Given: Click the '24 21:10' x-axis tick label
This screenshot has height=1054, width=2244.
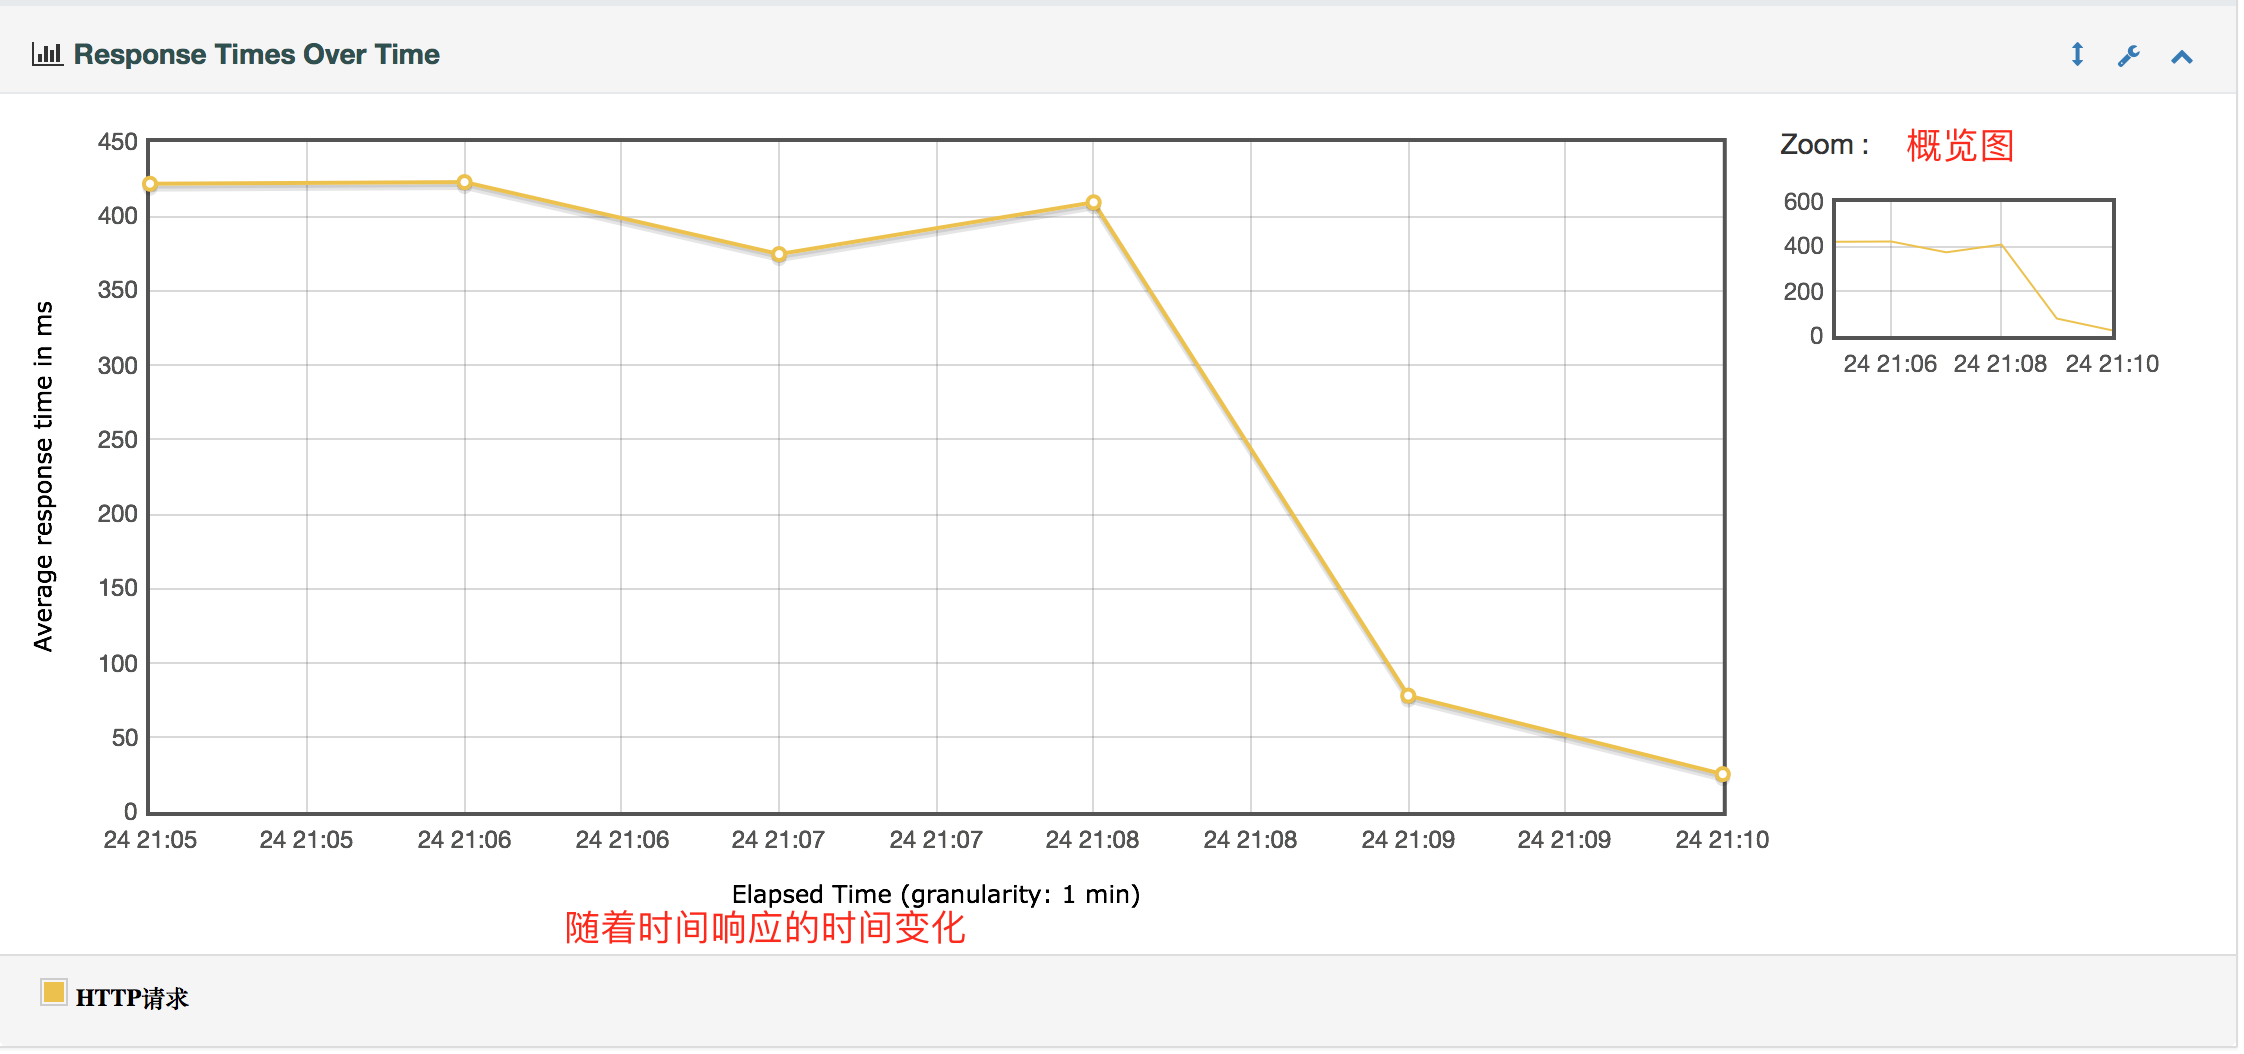Looking at the screenshot, I should point(1721,840).
